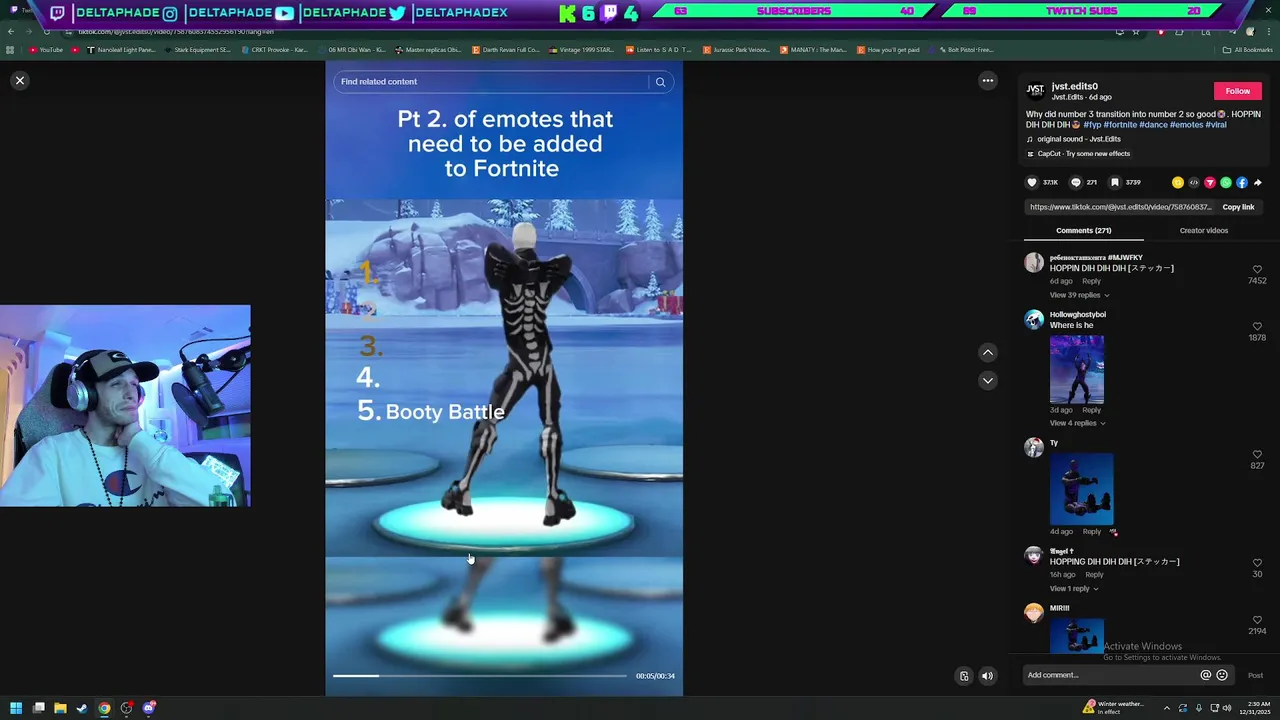Like Hollowghostyboi's comment heart
This screenshot has height=720, width=1280.
[x=1257, y=326]
